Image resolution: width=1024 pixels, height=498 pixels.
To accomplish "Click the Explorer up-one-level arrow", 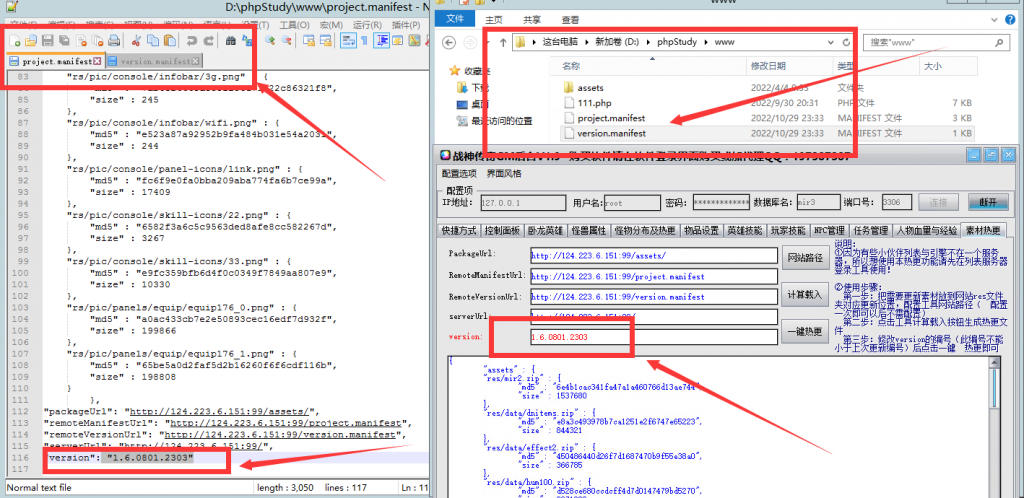I will [503, 42].
